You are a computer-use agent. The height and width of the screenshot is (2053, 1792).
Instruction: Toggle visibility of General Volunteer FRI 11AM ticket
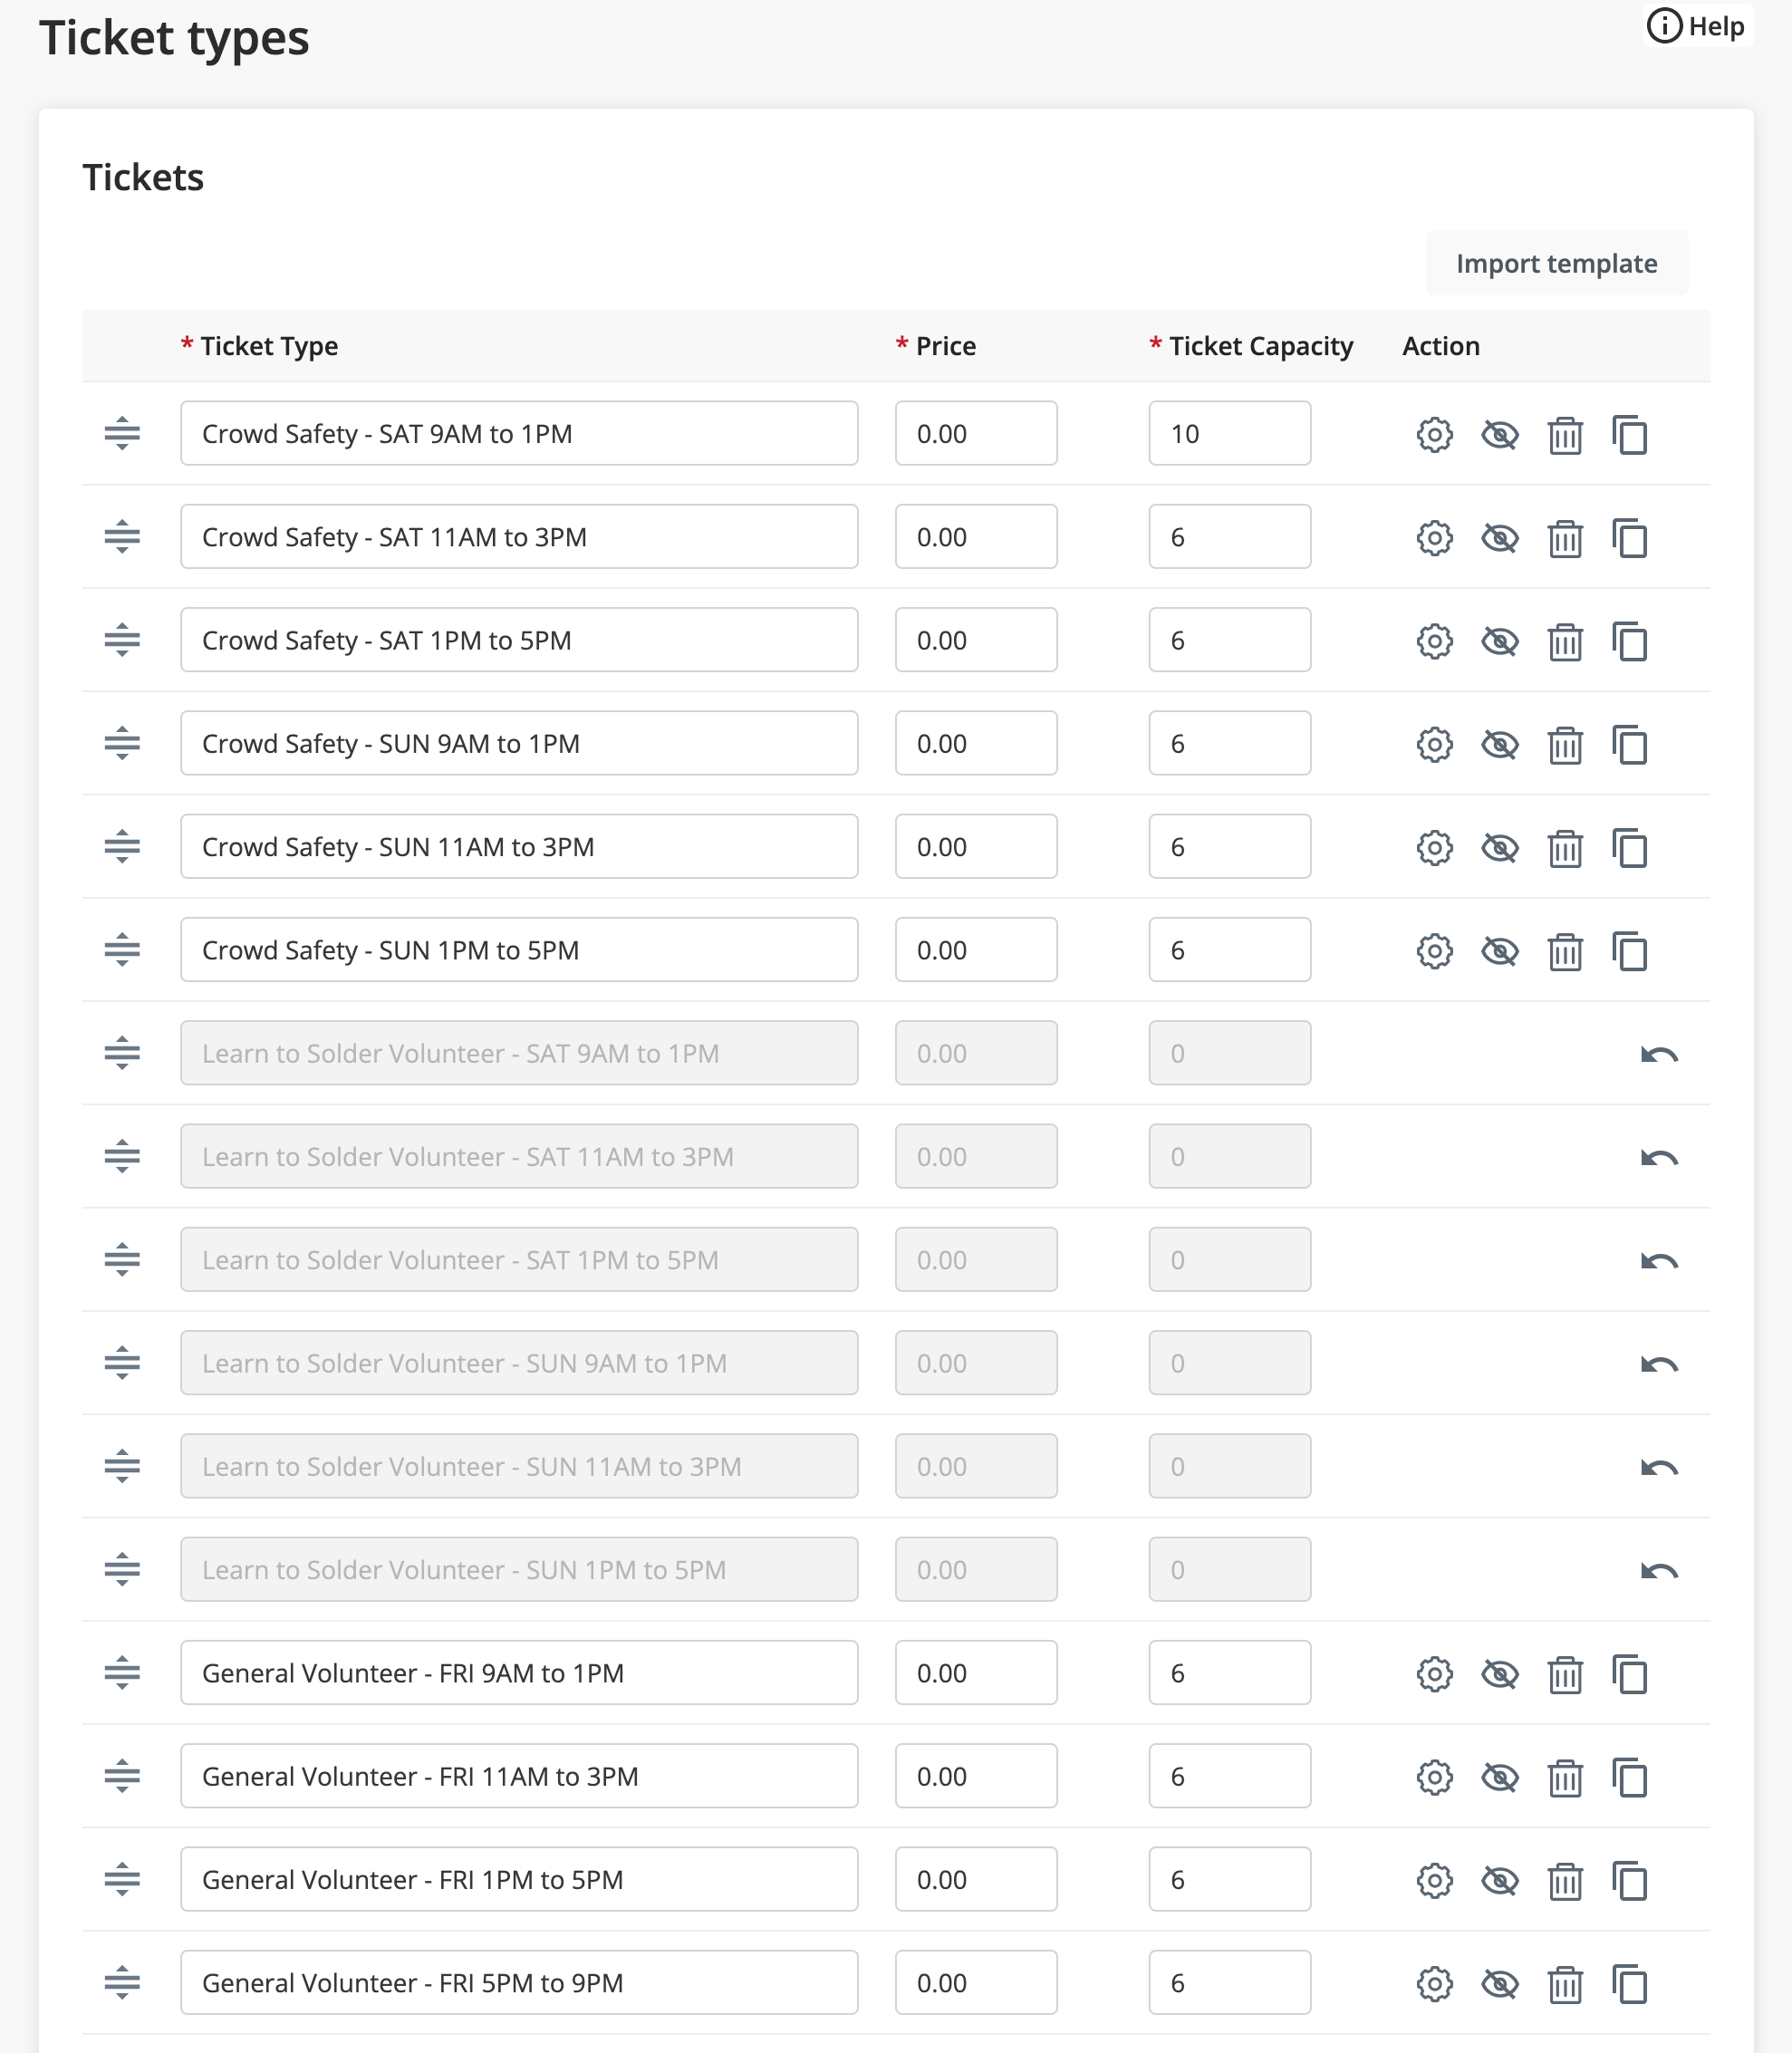click(x=1499, y=1777)
